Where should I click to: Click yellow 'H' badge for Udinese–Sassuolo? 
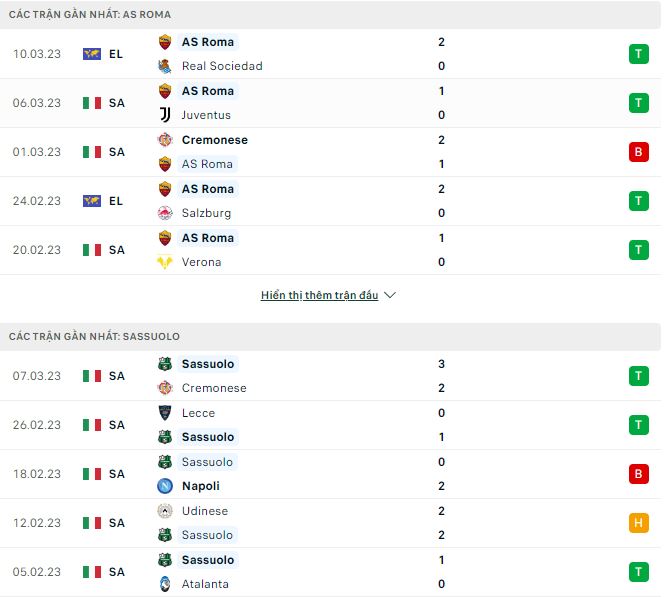click(638, 523)
